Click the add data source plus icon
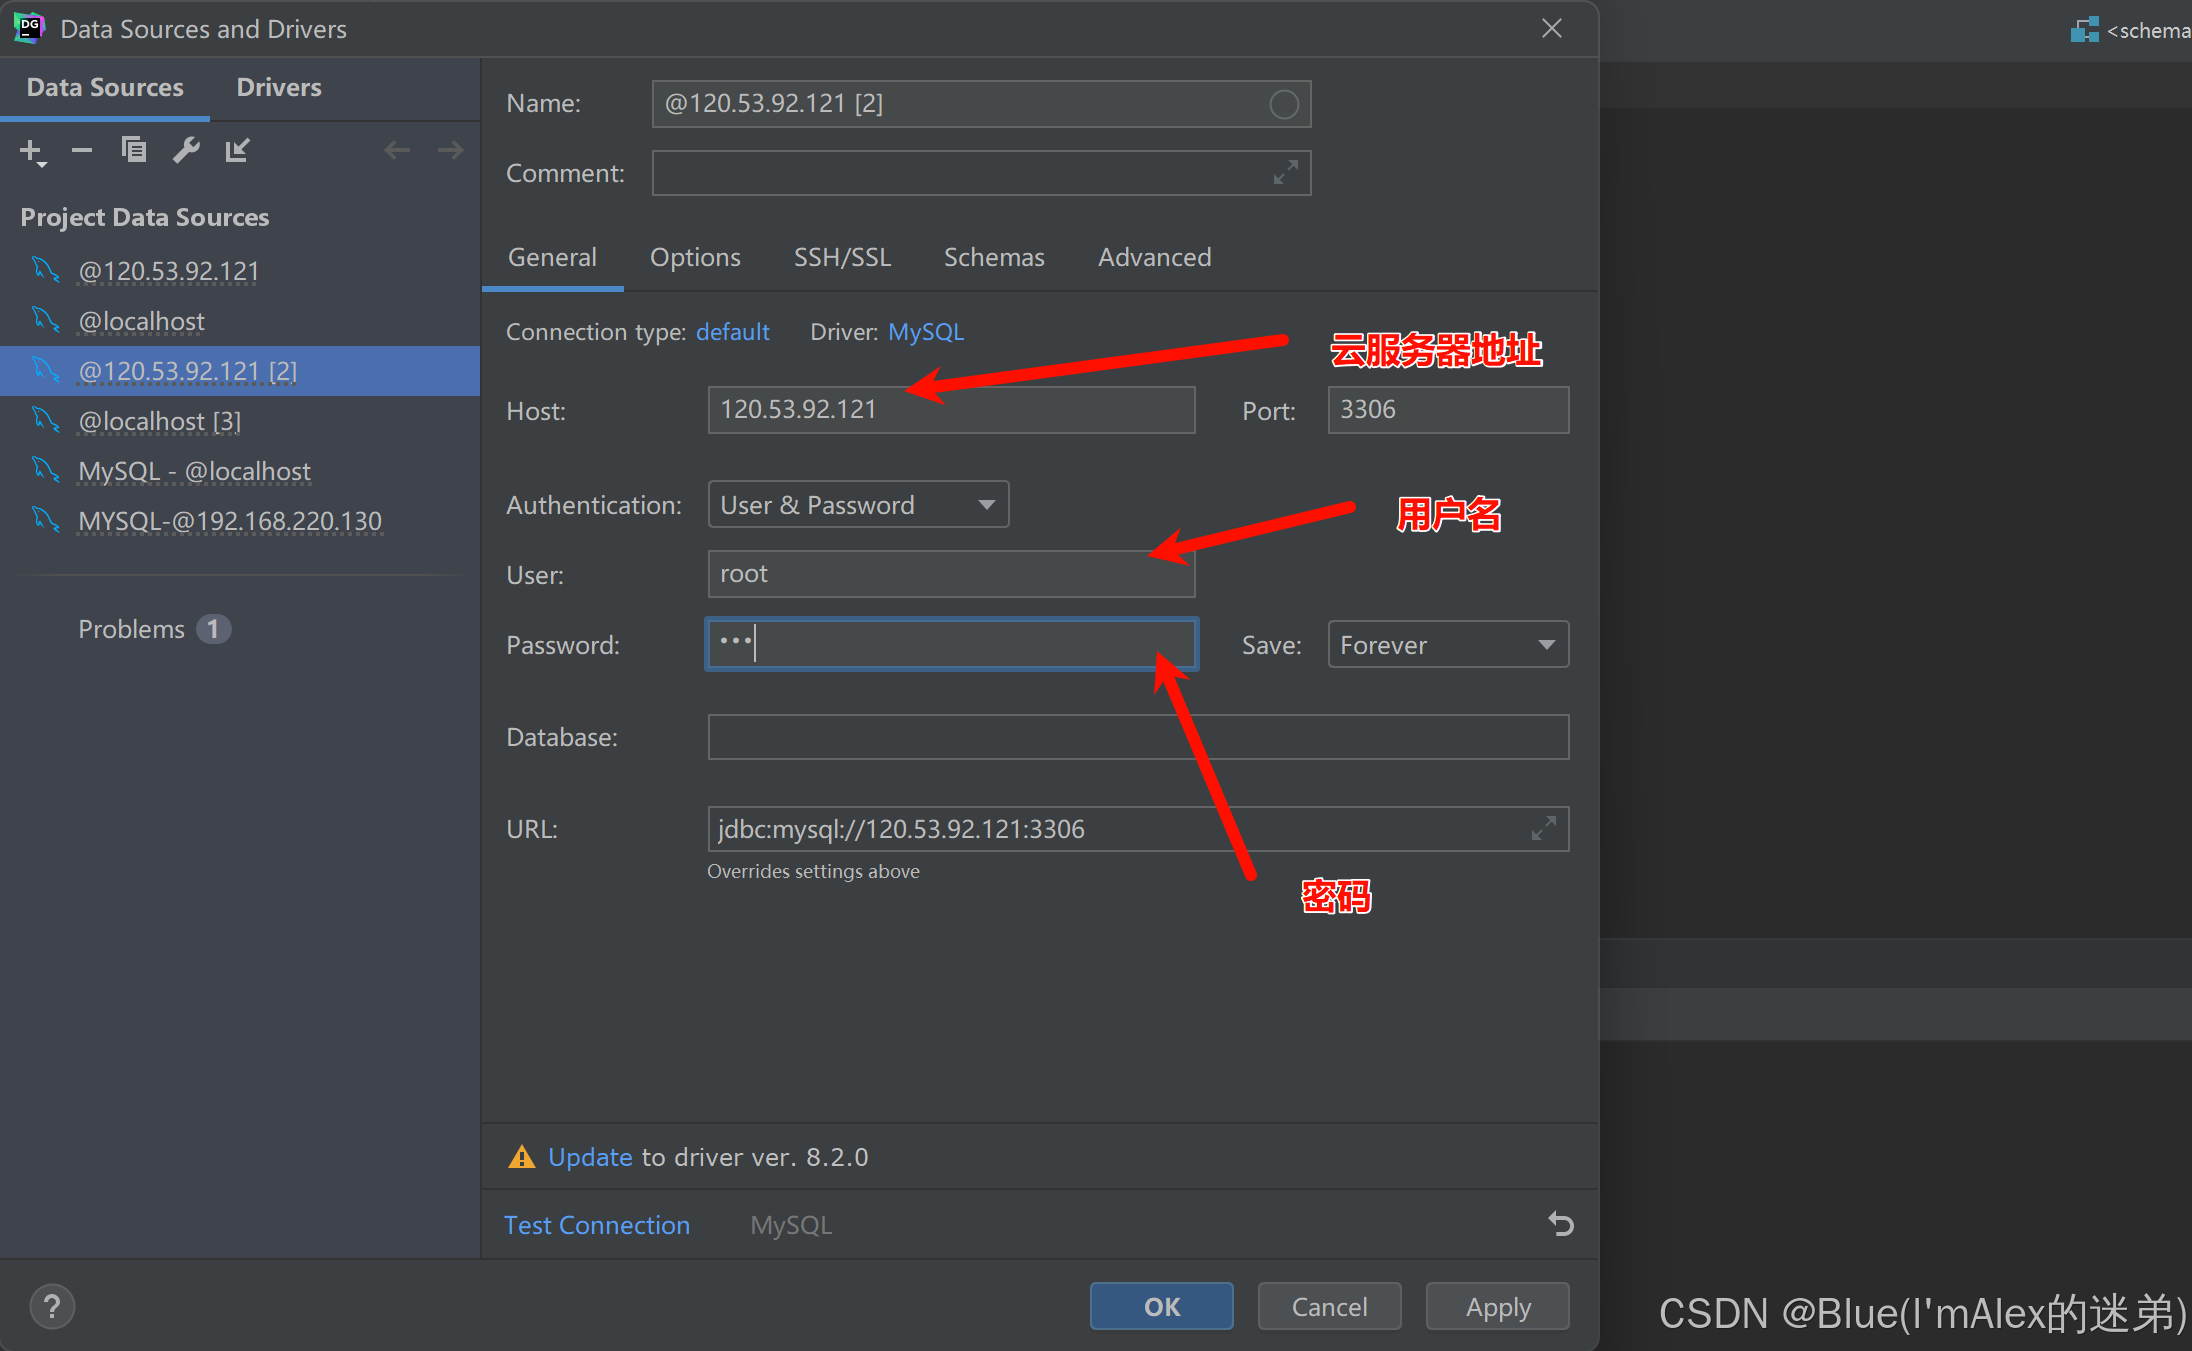The image size is (2192, 1351). point(32,151)
